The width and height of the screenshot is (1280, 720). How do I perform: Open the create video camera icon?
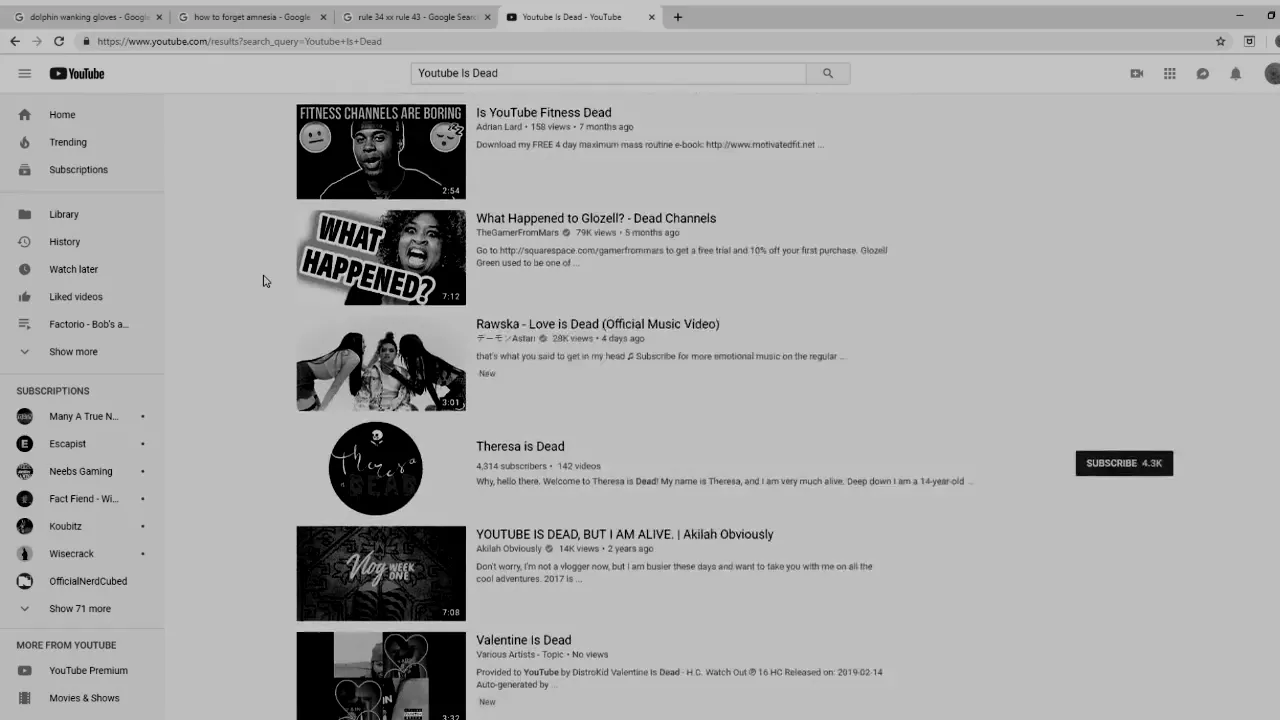[x=1136, y=73]
